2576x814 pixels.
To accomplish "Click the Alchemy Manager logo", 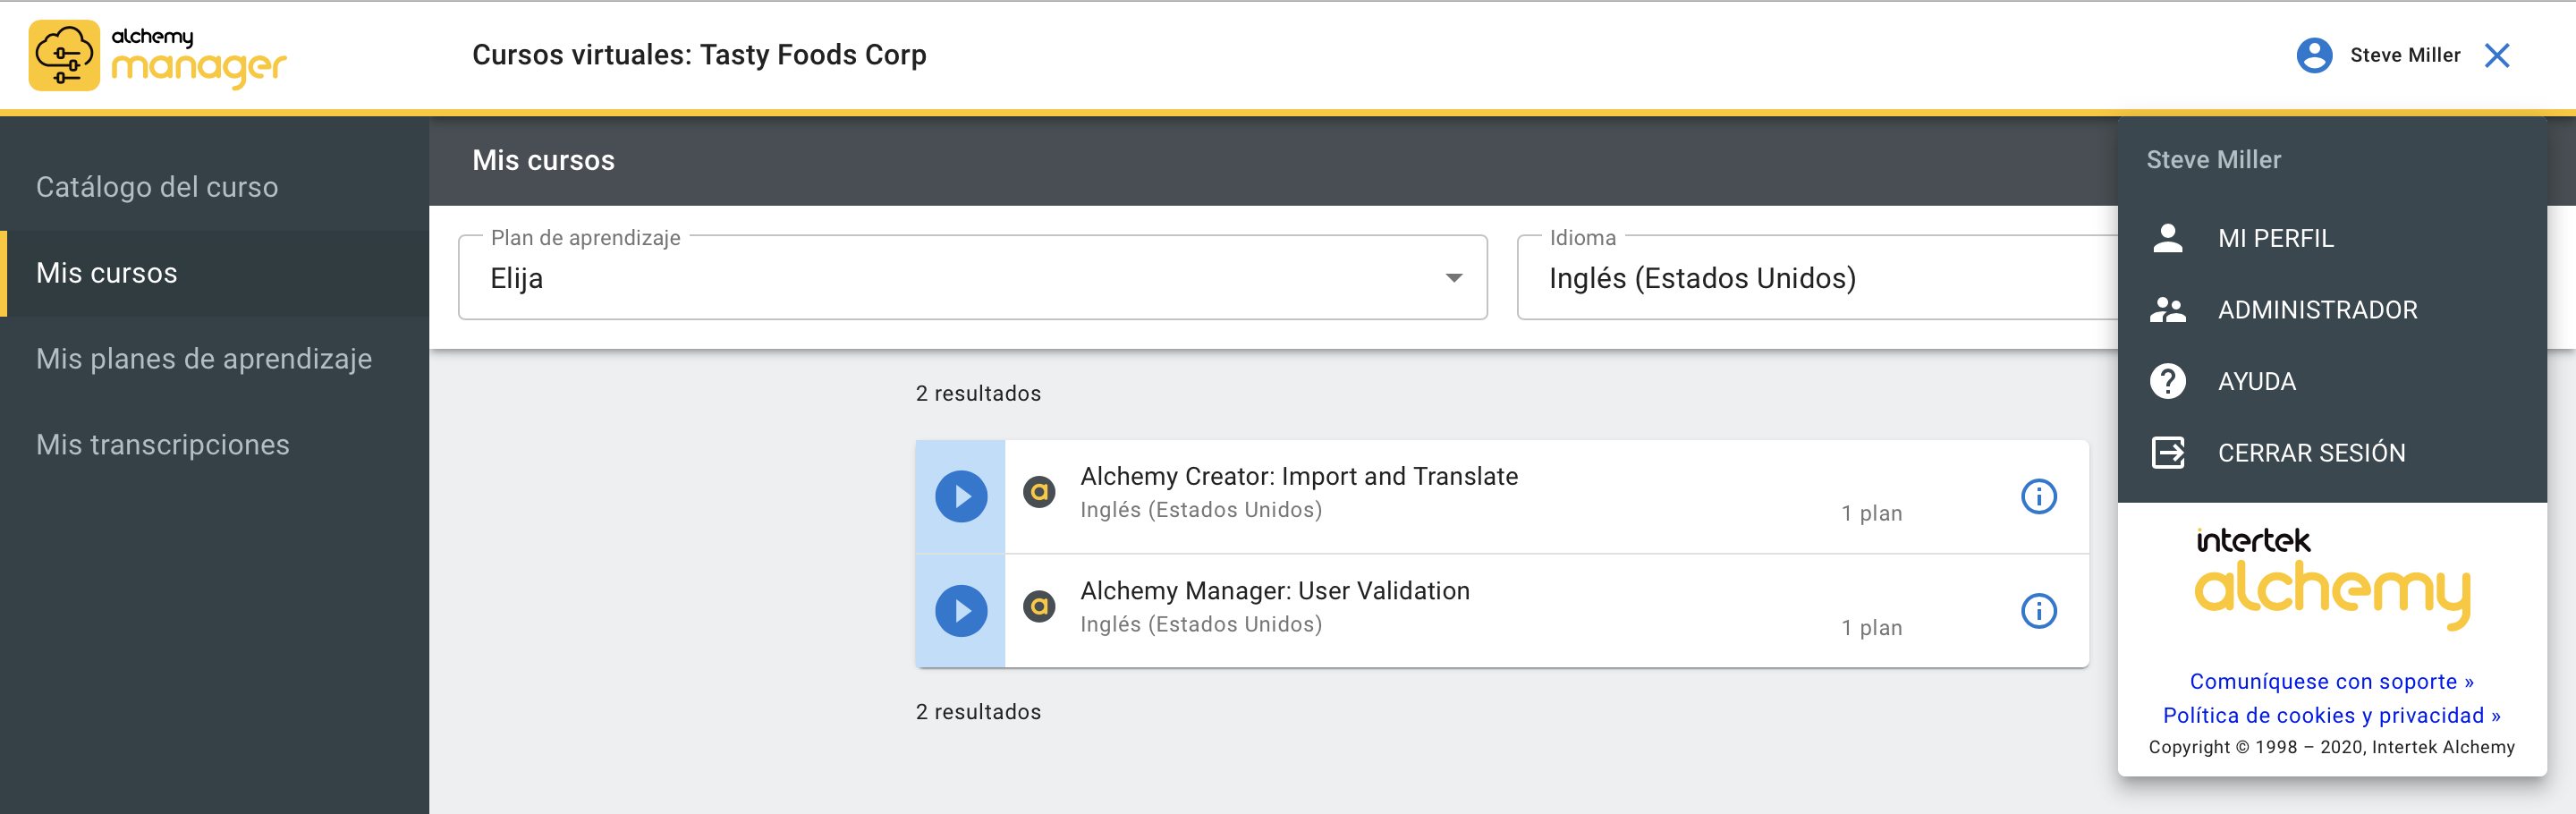I will coord(158,55).
